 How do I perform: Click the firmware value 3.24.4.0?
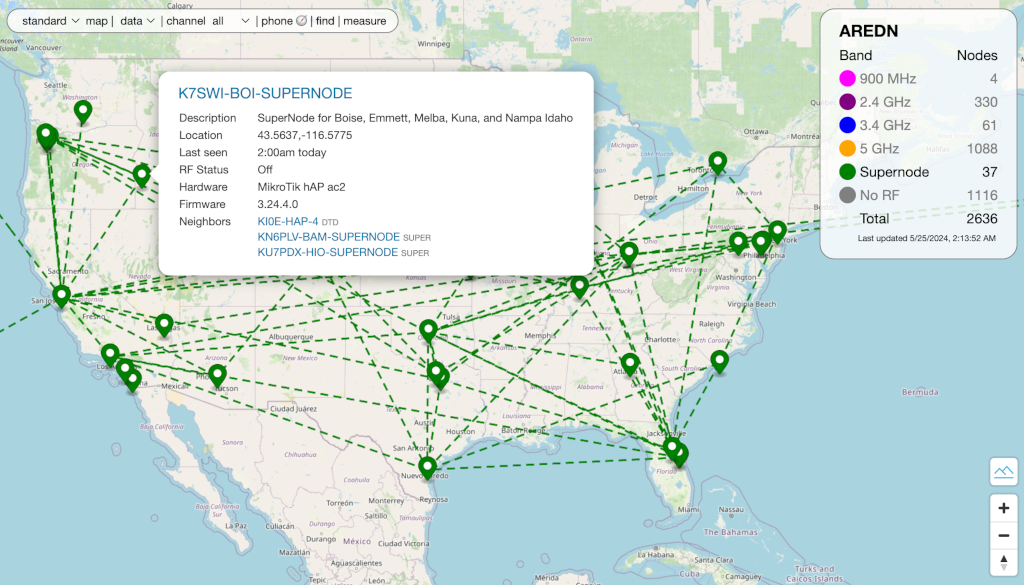pos(278,204)
